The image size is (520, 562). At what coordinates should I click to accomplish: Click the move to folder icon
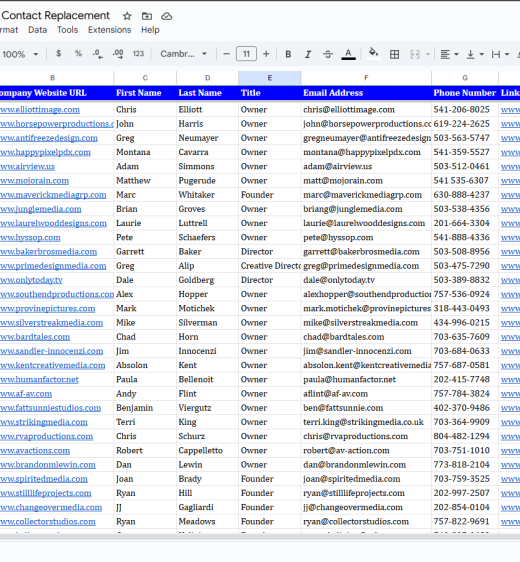click(147, 16)
